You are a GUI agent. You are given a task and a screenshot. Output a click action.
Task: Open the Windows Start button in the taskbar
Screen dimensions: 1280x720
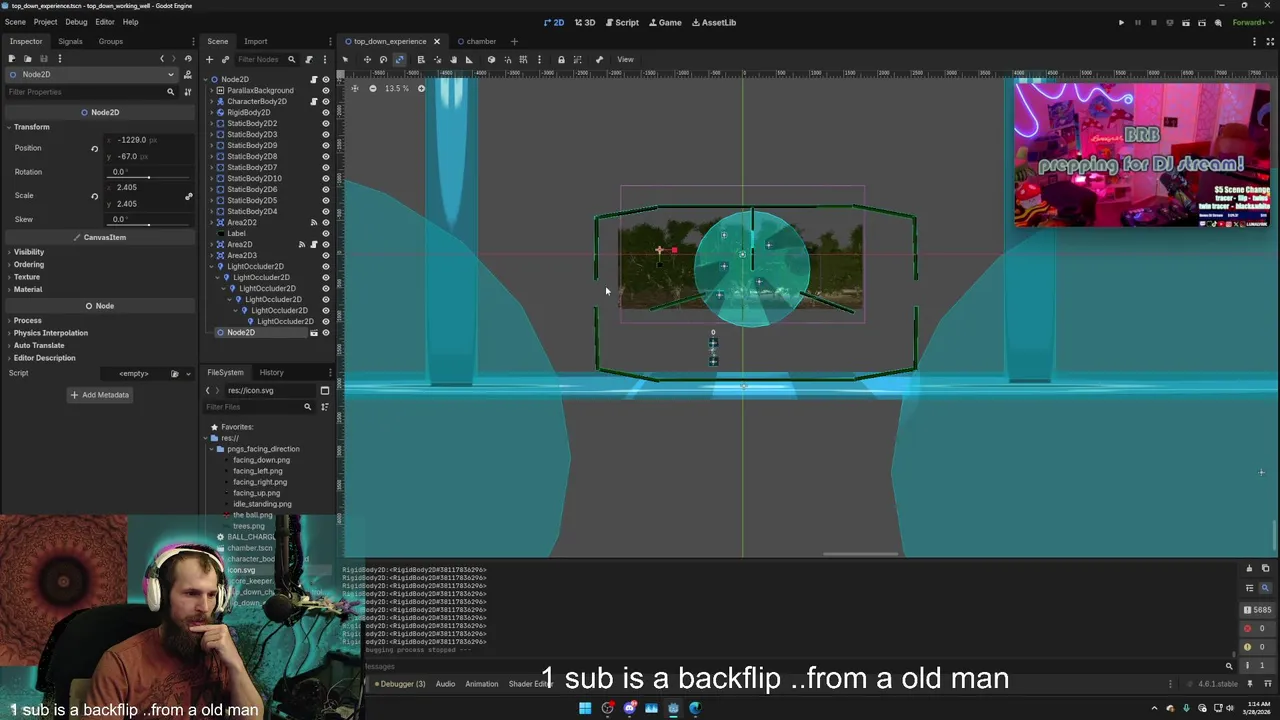(585, 709)
